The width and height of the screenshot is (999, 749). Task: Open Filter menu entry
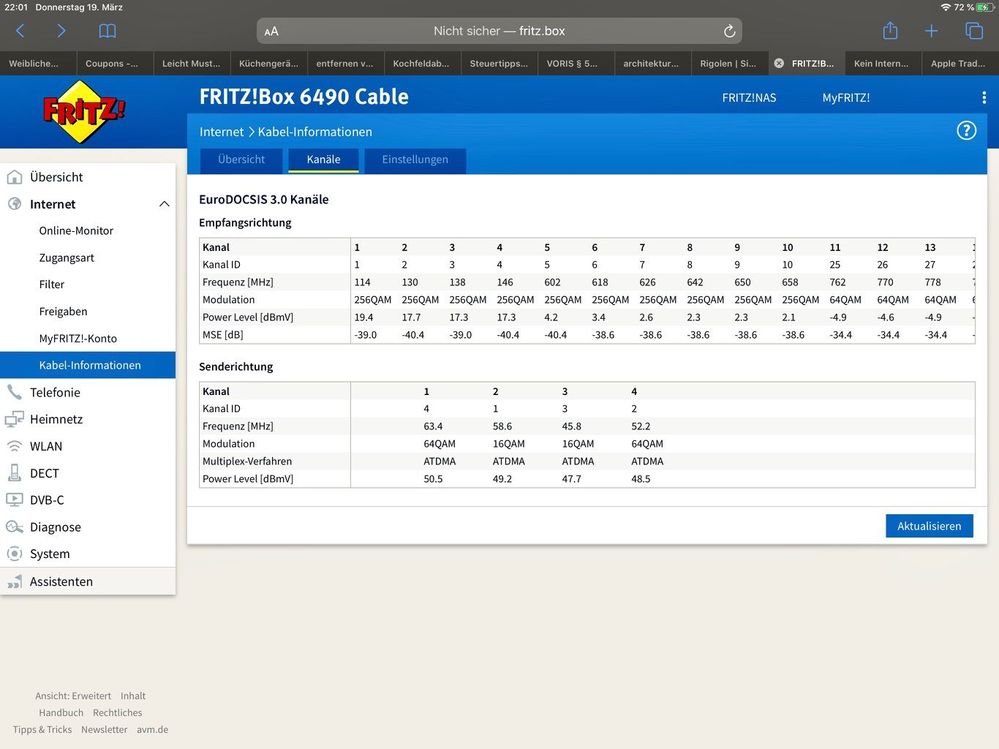(x=52, y=284)
